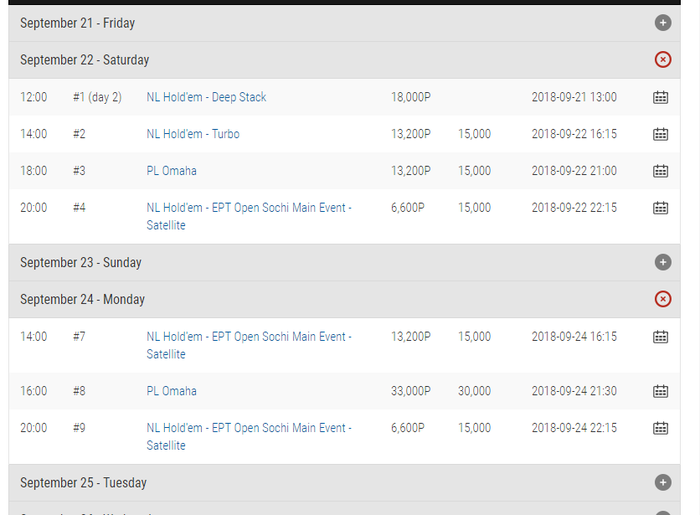This screenshot has width=700, height=515.
Task: Click the September 23 - Sunday header
Action: click(x=81, y=262)
